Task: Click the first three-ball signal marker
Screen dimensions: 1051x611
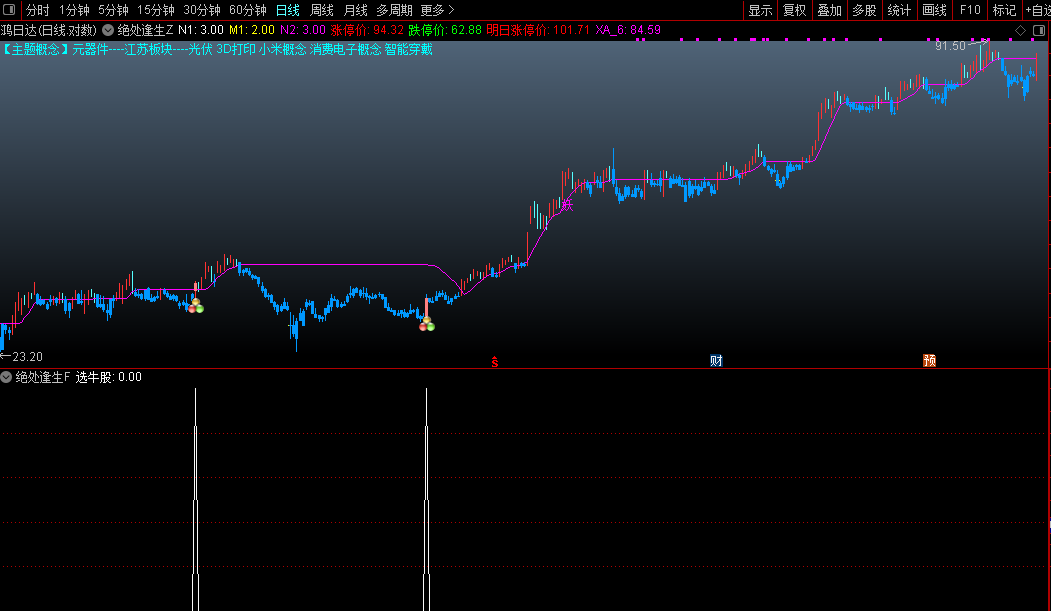Action: click(x=196, y=306)
